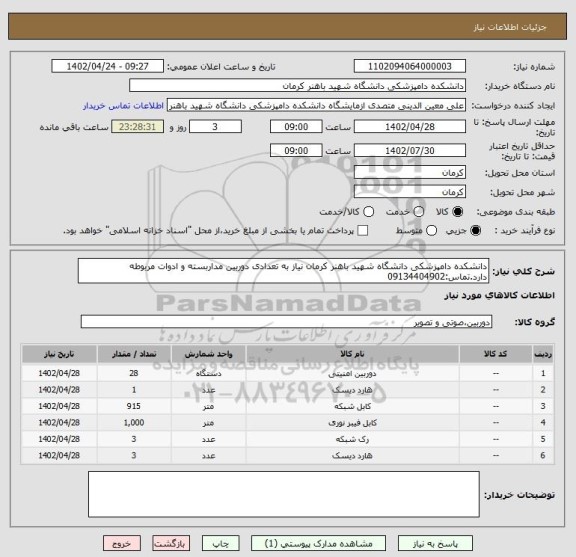Select the خدمت radio button
Image resolution: width=576 pixels, height=557 pixels.
418,212
